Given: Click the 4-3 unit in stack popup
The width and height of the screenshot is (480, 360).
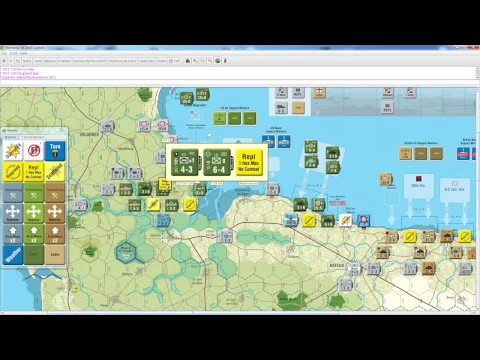Looking at the screenshot, I should coord(185,162).
